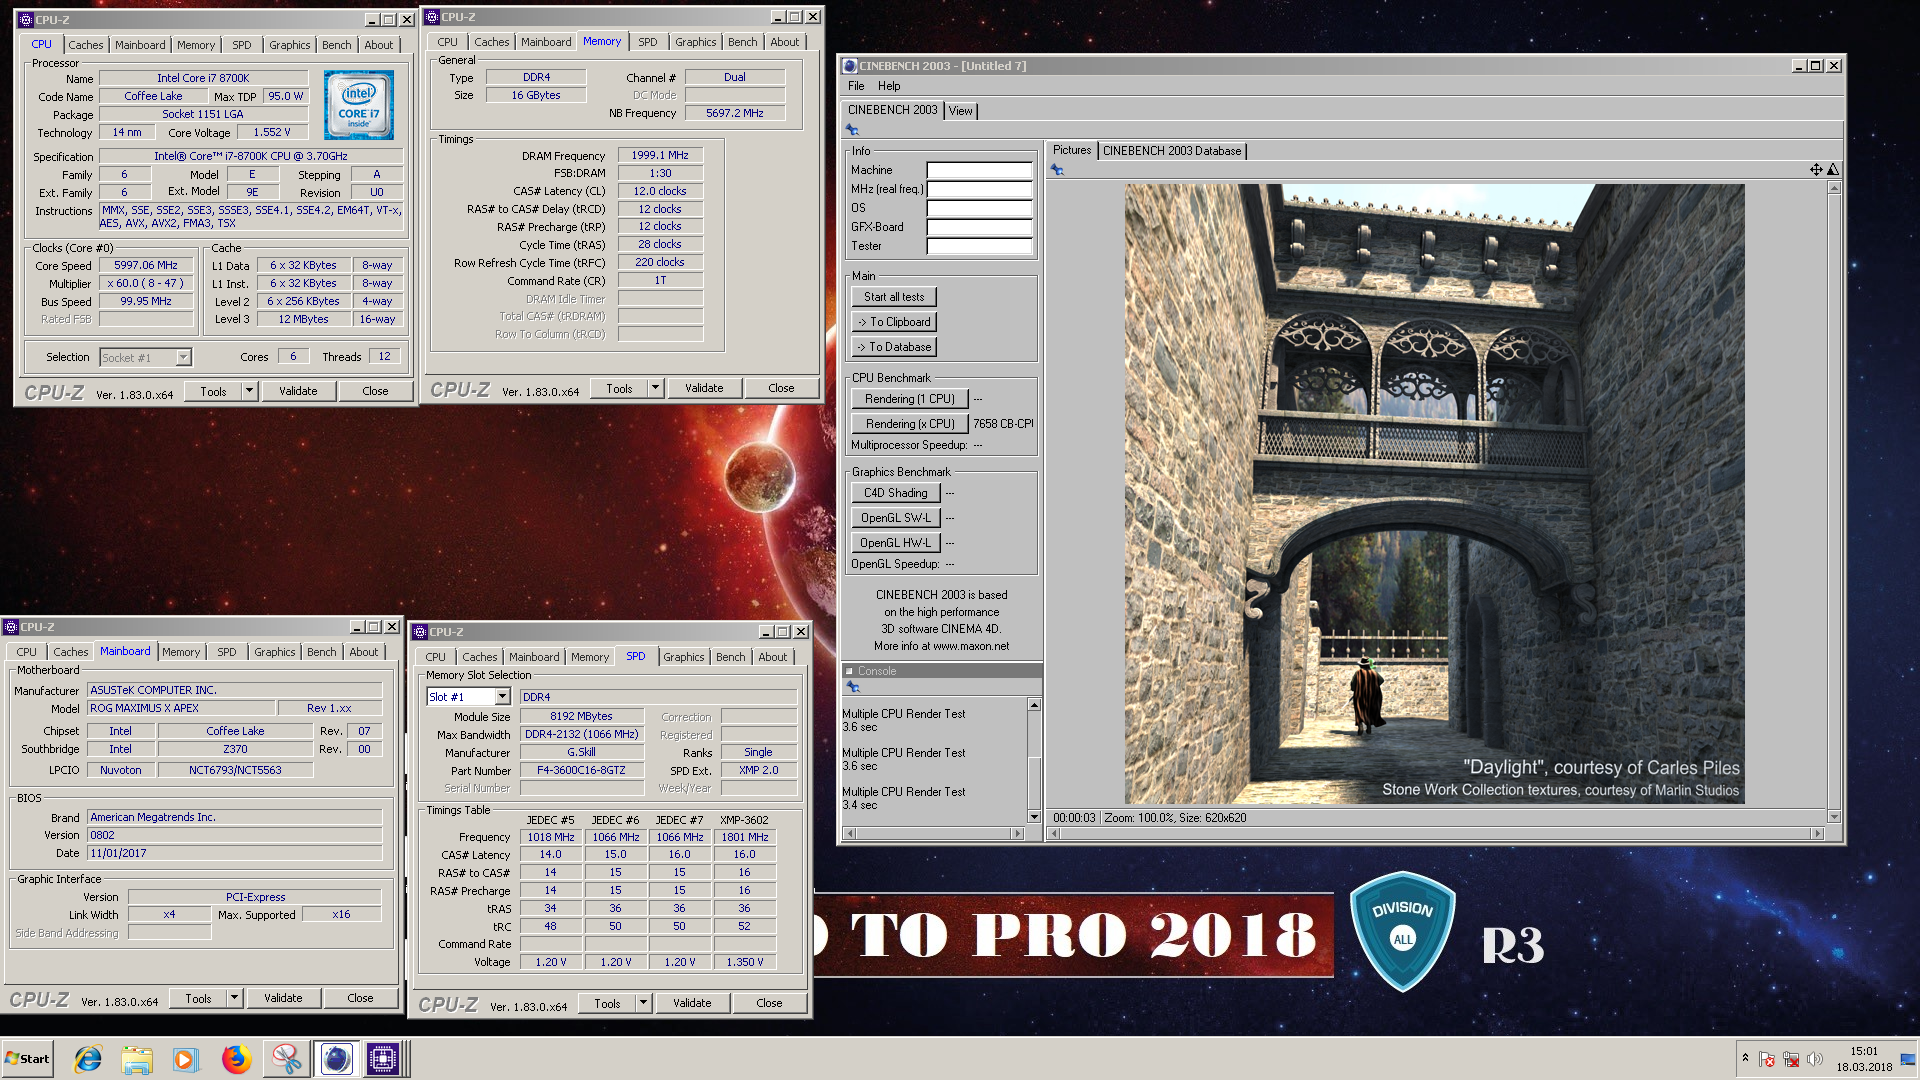
Task: Click the triangle icon beside move cross
Action: pyautogui.click(x=1833, y=170)
